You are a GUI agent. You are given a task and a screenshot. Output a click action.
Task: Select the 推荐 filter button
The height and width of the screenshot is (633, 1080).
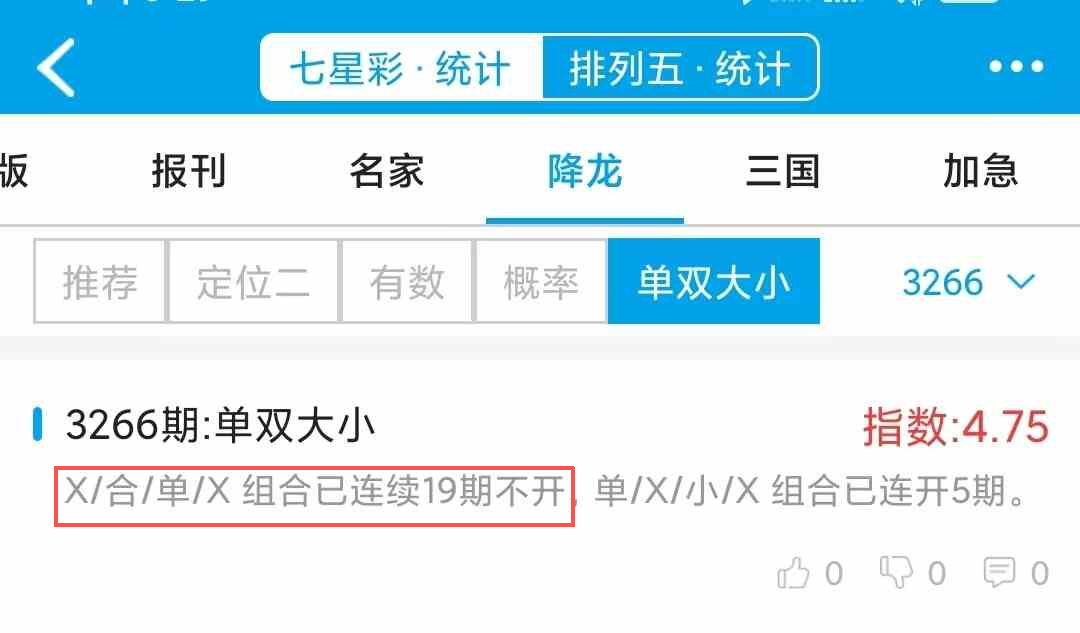click(x=100, y=281)
